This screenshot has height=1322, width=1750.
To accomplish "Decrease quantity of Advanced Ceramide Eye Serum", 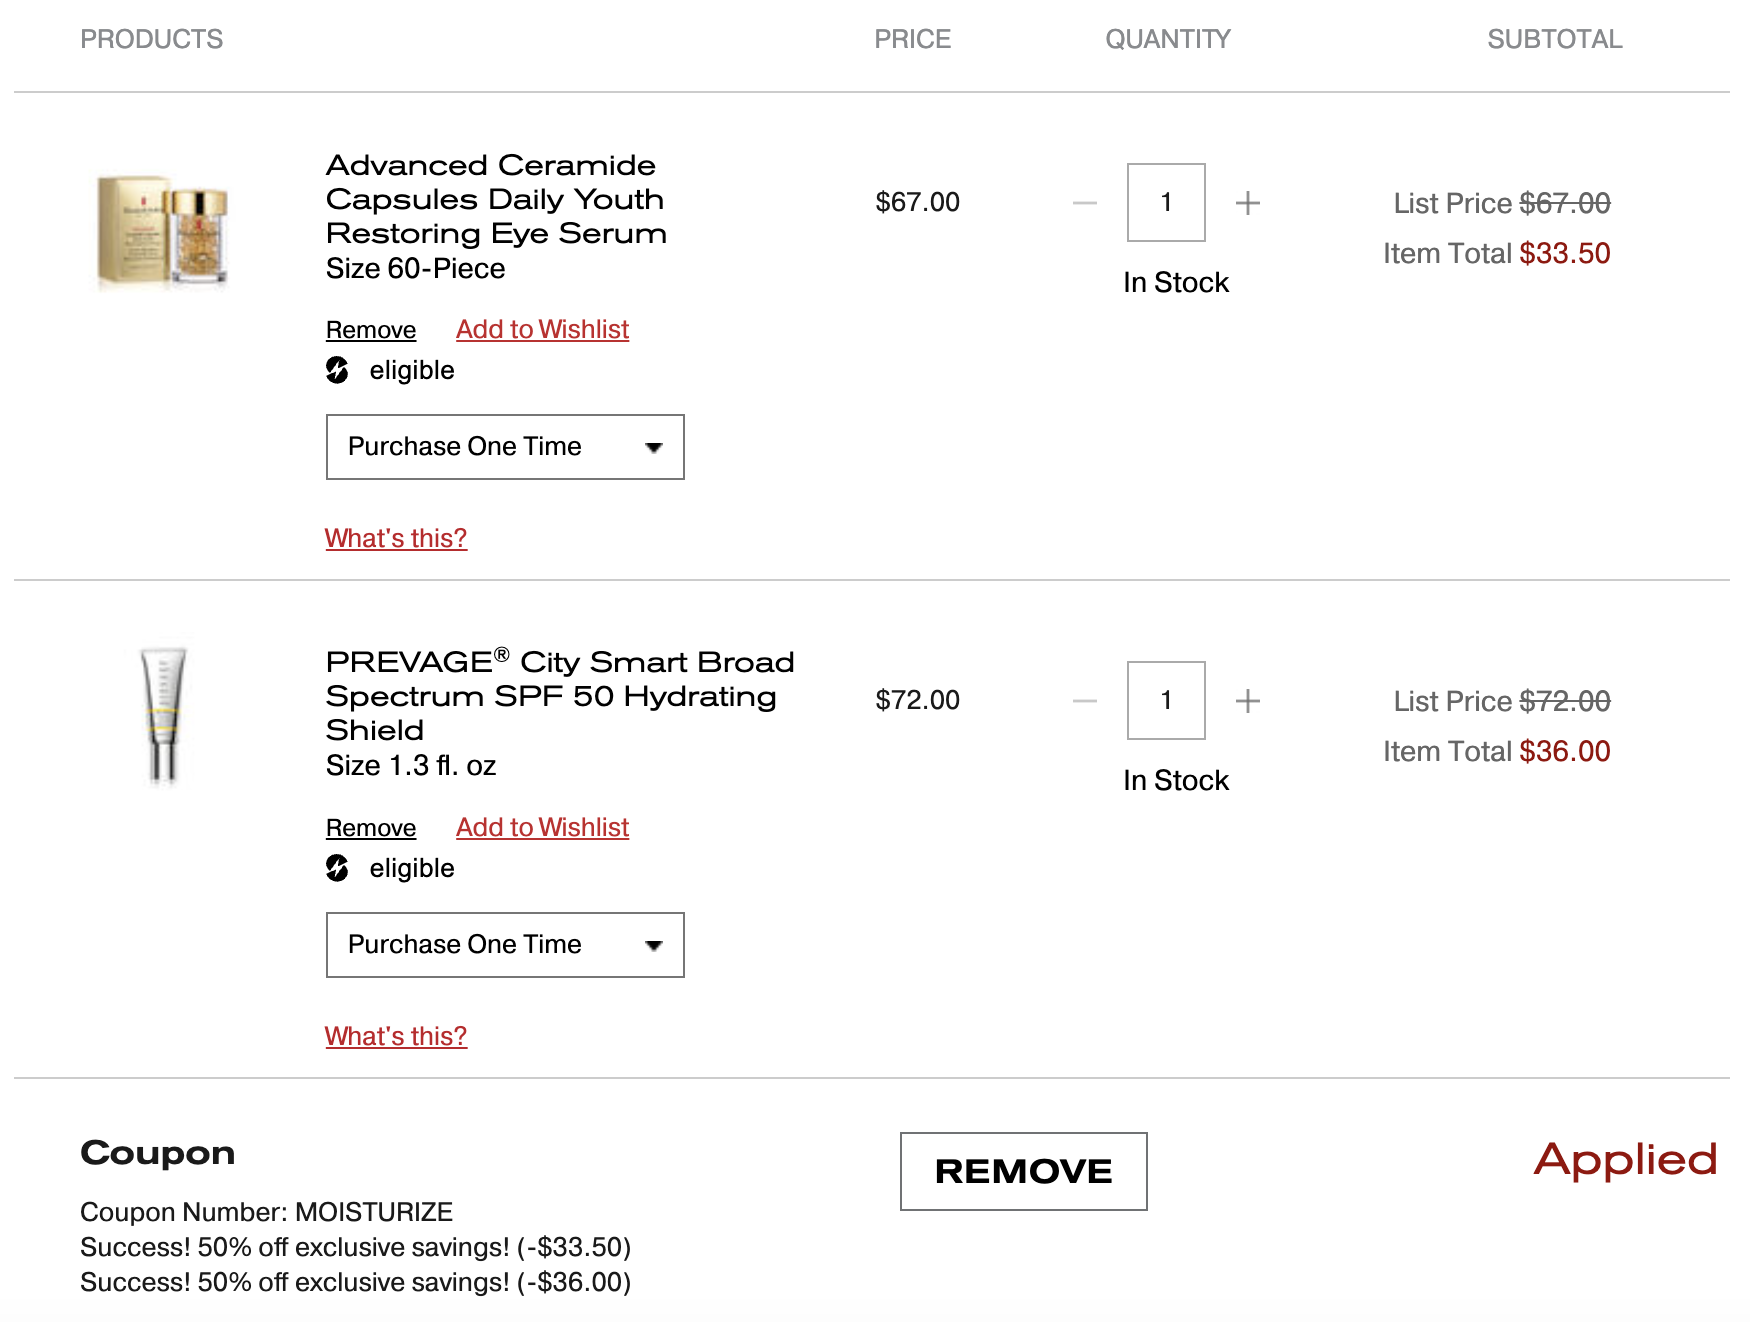I will coord(1085,203).
